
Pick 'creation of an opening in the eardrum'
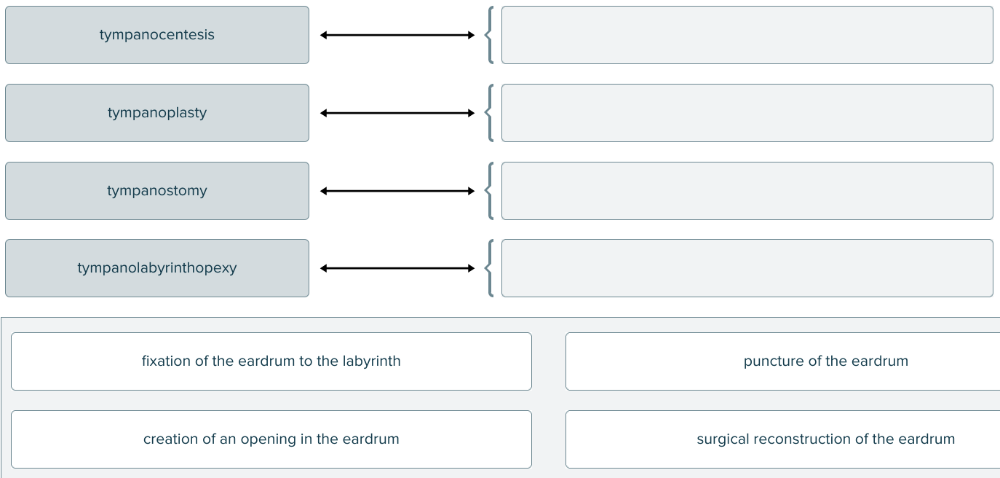(271, 439)
